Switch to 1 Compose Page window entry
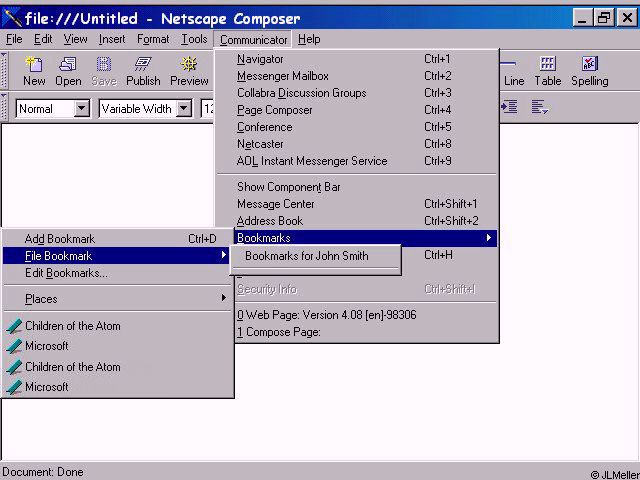The width and height of the screenshot is (640, 480). click(366, 332)
